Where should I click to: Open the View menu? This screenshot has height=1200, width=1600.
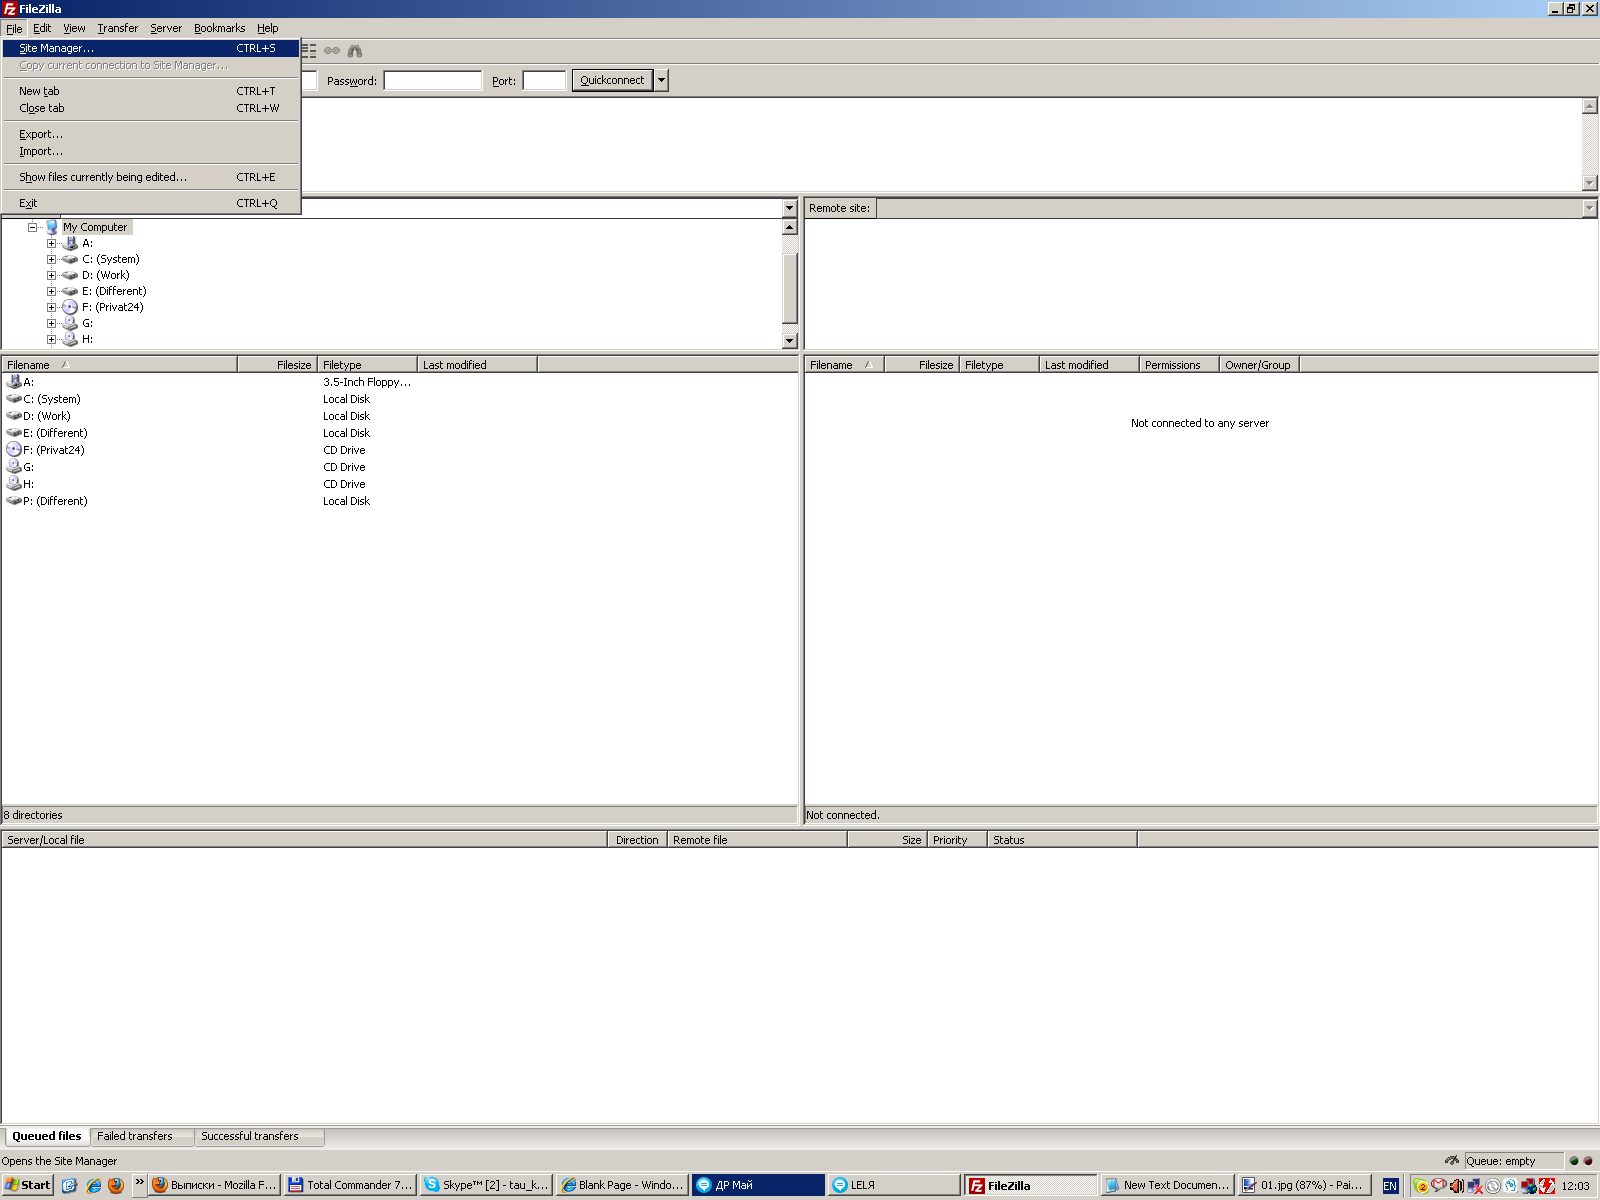click(x=75, y=28)
